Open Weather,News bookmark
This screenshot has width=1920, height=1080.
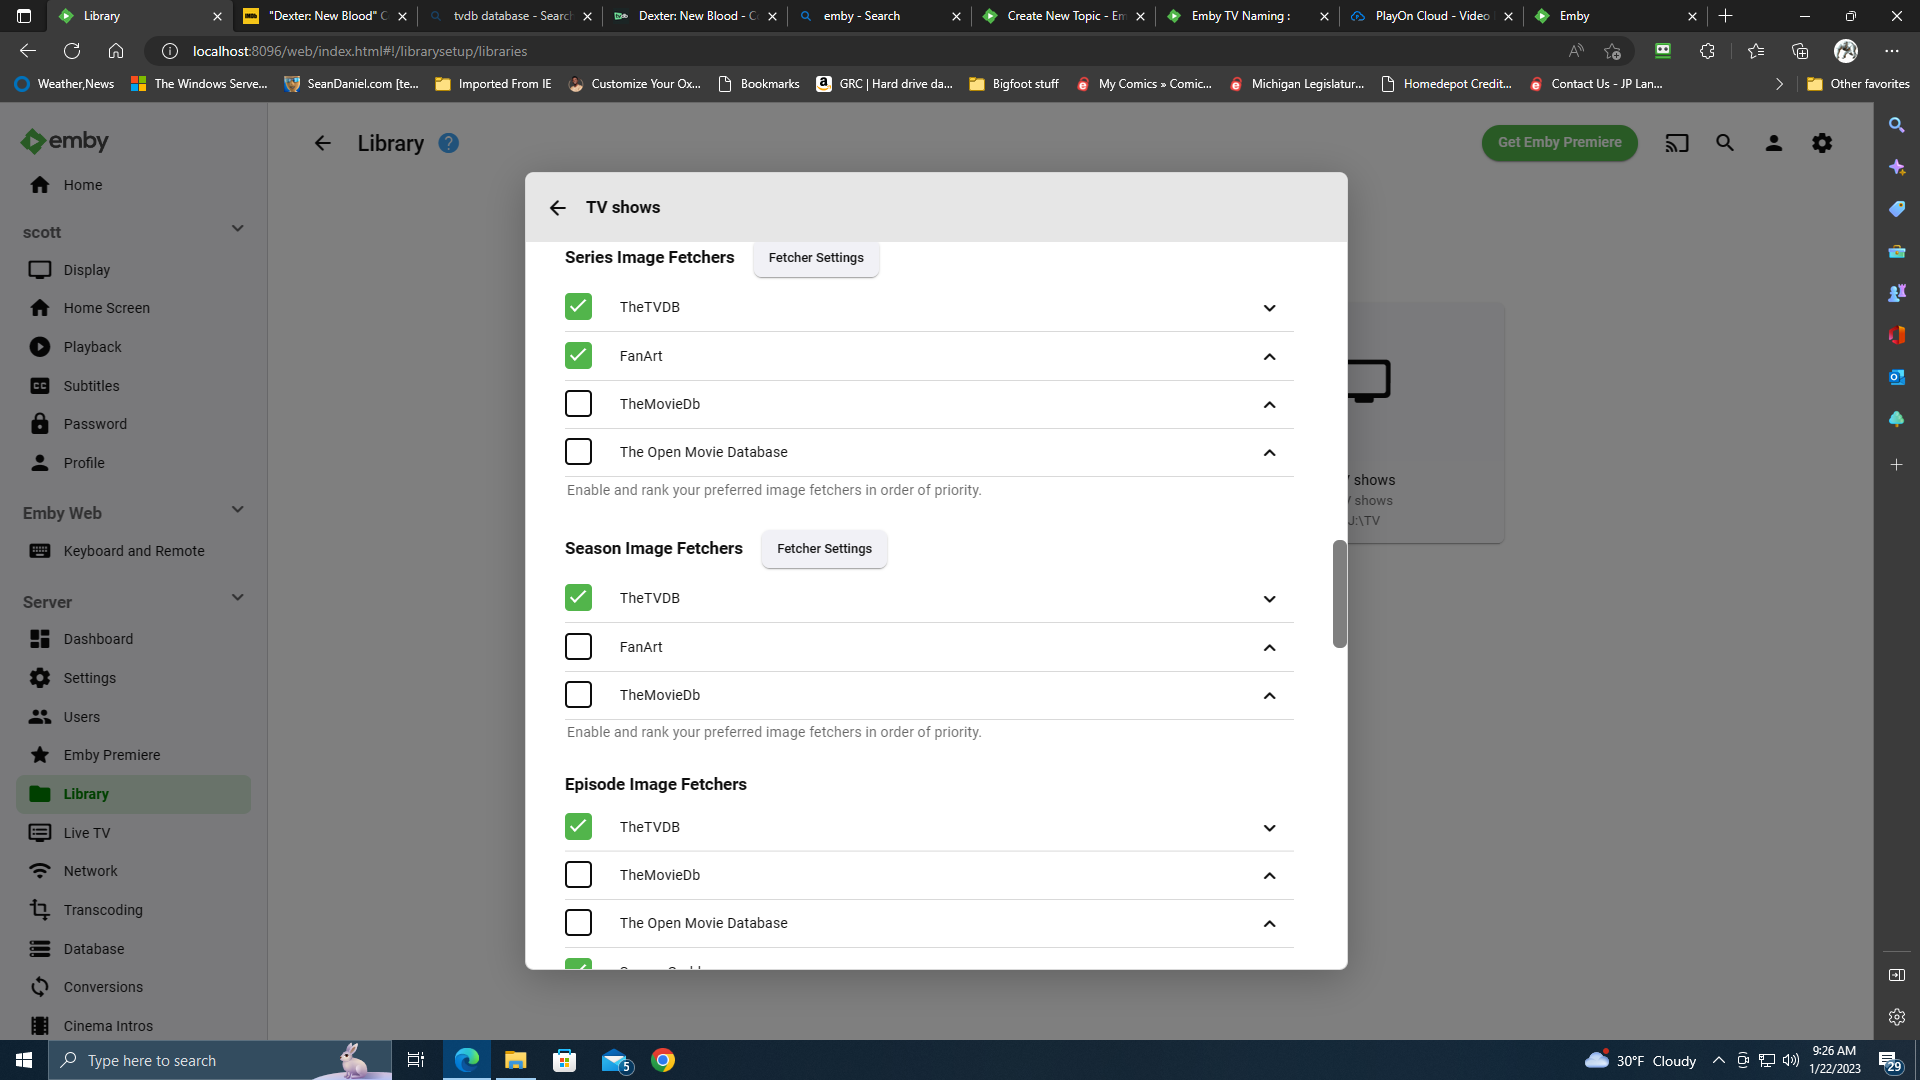(x=64, y=84)
